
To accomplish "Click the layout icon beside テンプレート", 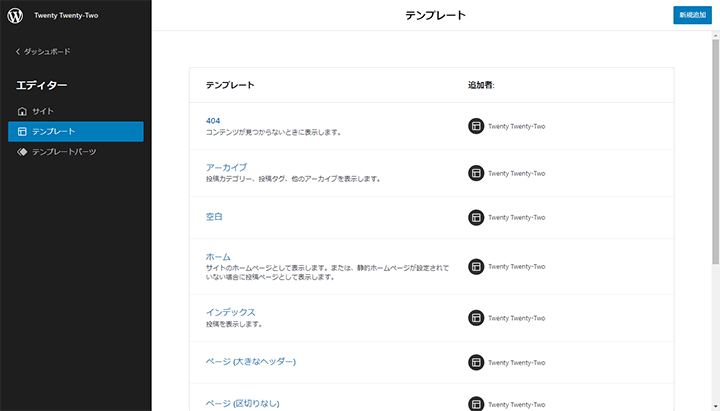I will (22, 131).
